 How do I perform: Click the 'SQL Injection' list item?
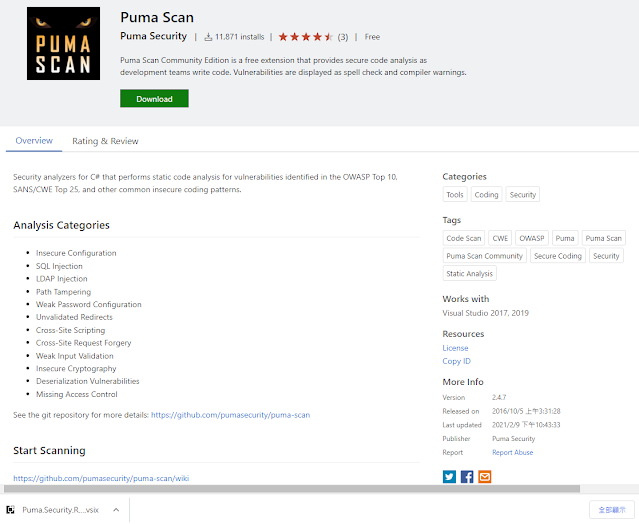pyautogui.click(x=59, y=266)
